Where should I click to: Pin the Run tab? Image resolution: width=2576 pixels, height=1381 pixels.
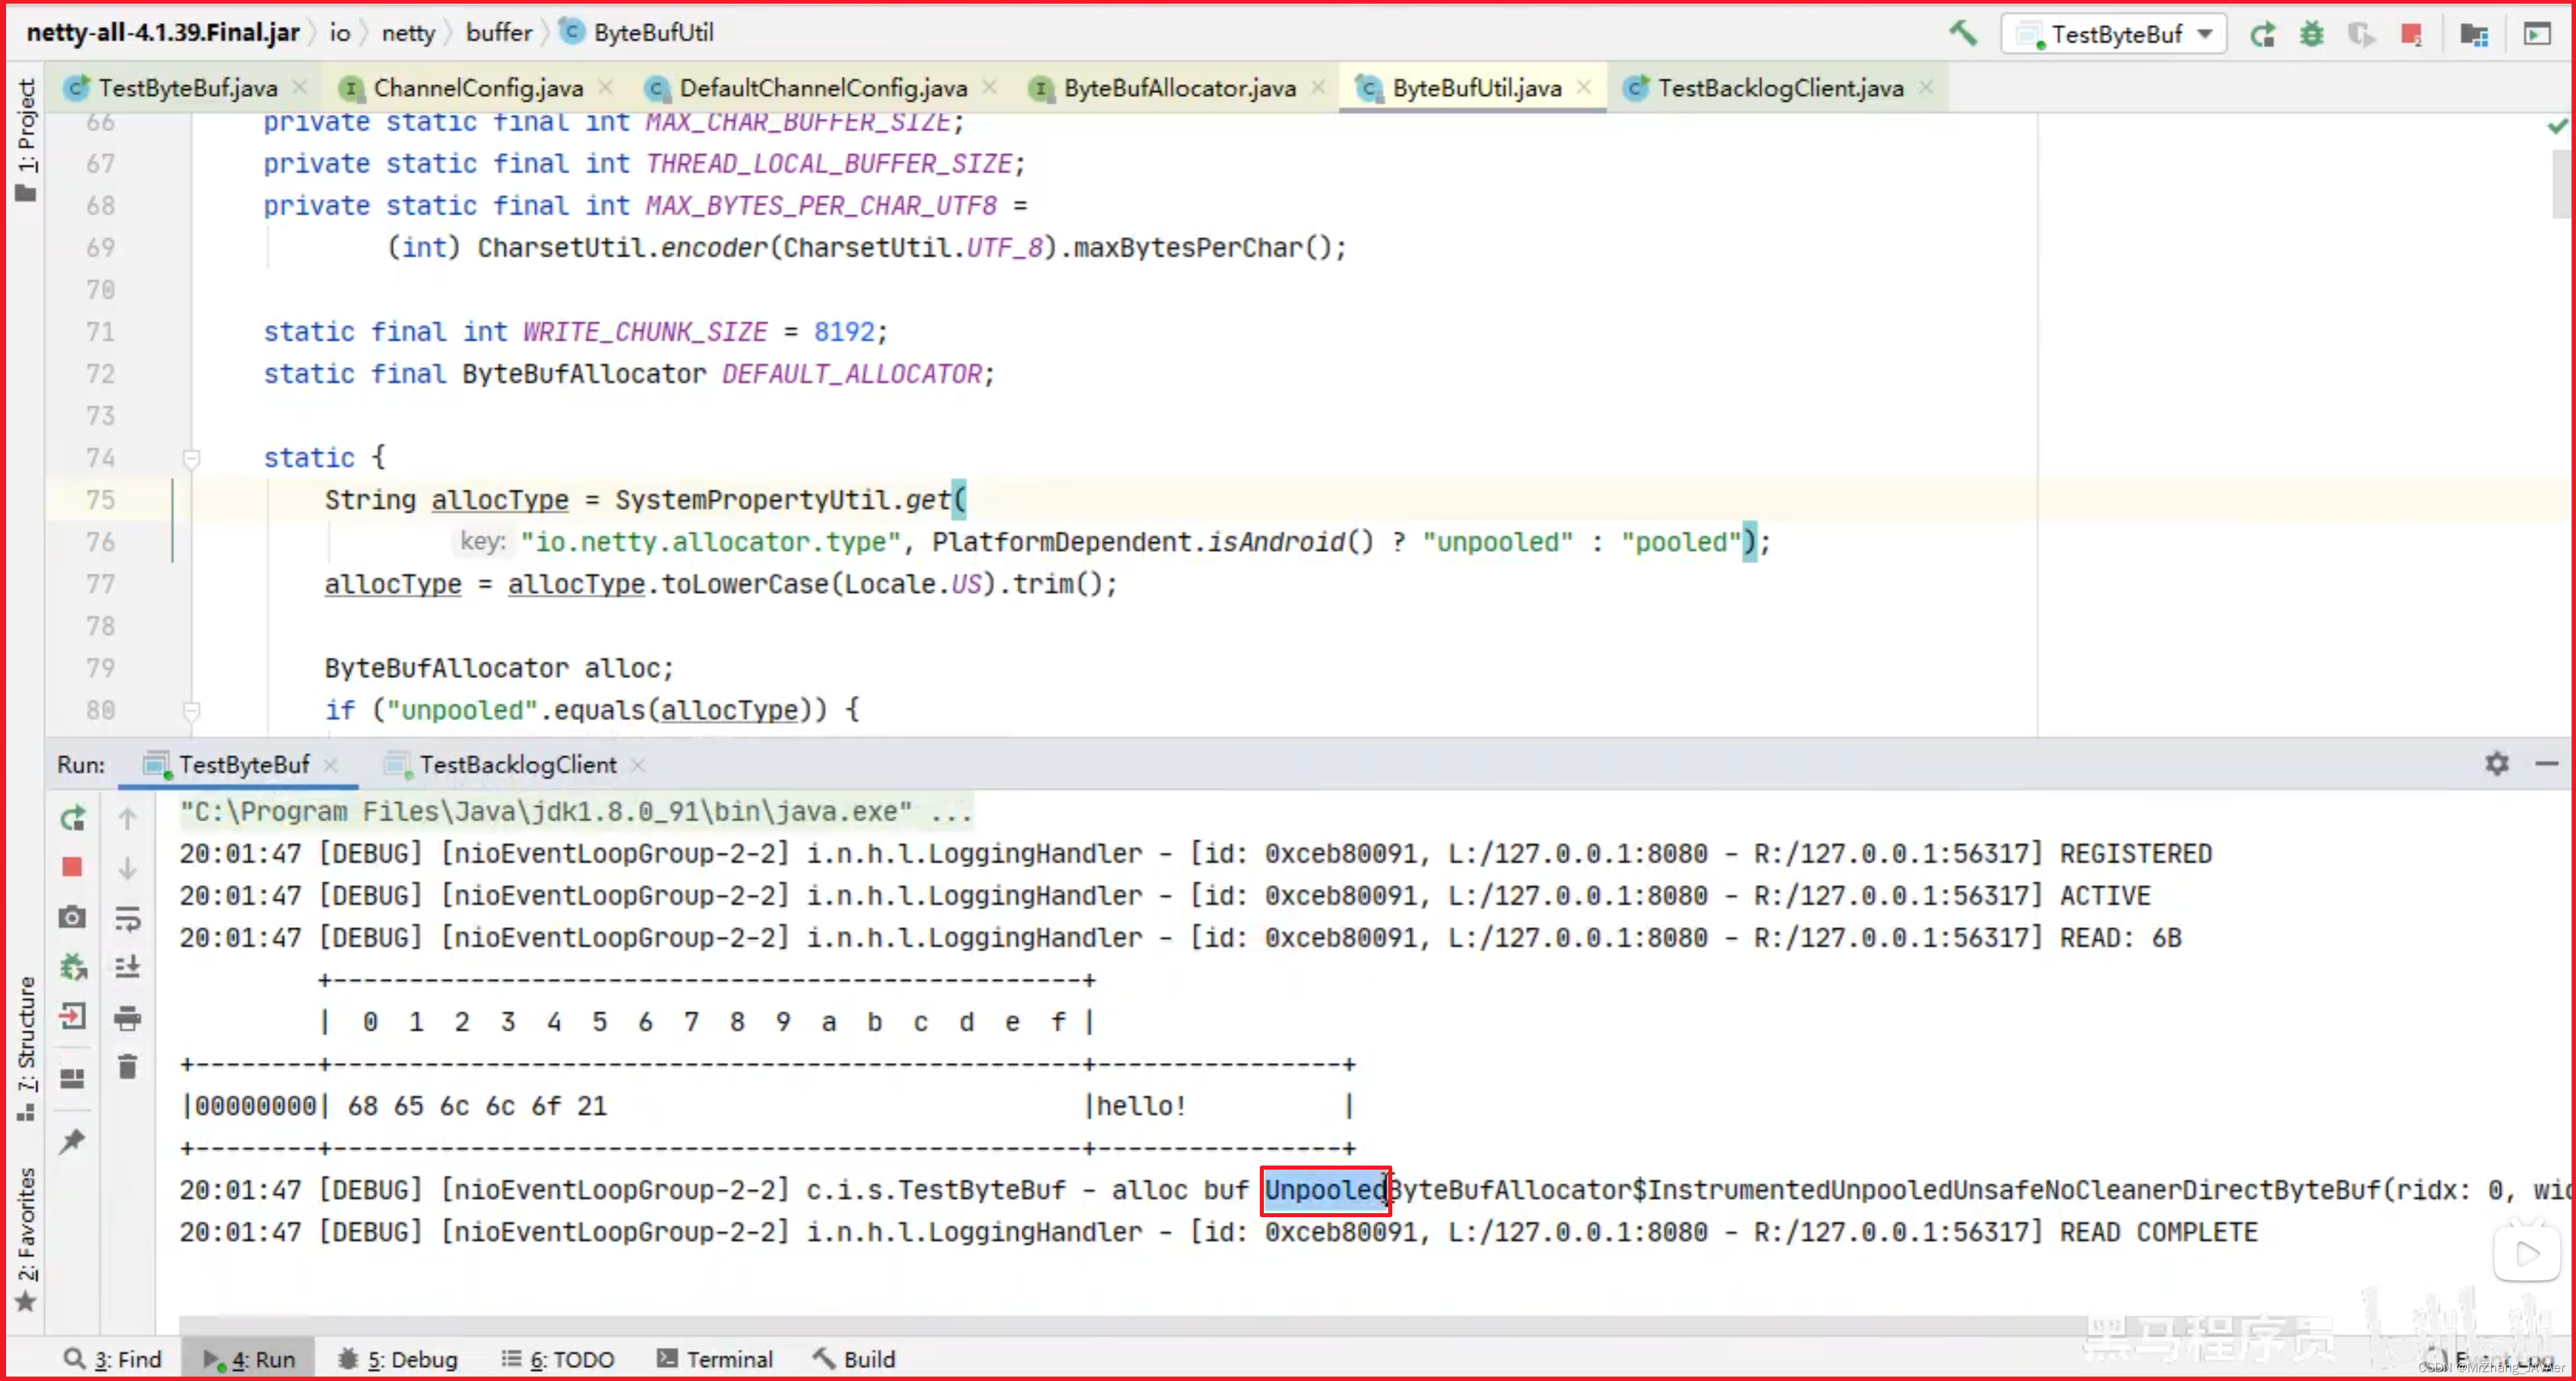click(x=72, y=1141)
